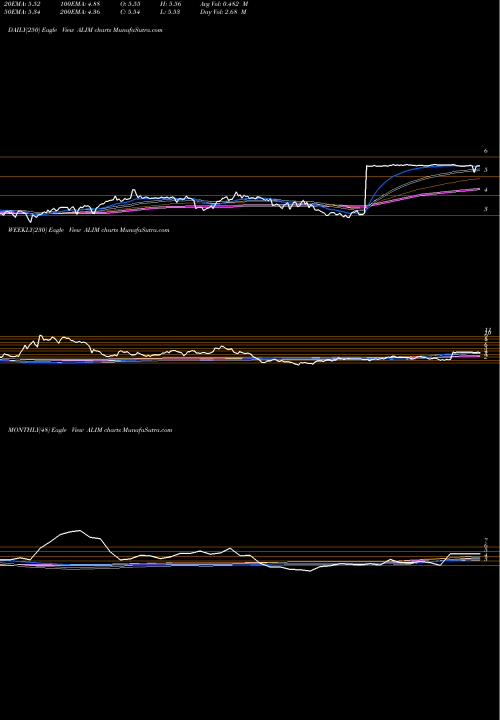The image size is (500, 720).
Task: Click the MONTHLY(48) Eagle View chart title
Action: click(90, 430)
